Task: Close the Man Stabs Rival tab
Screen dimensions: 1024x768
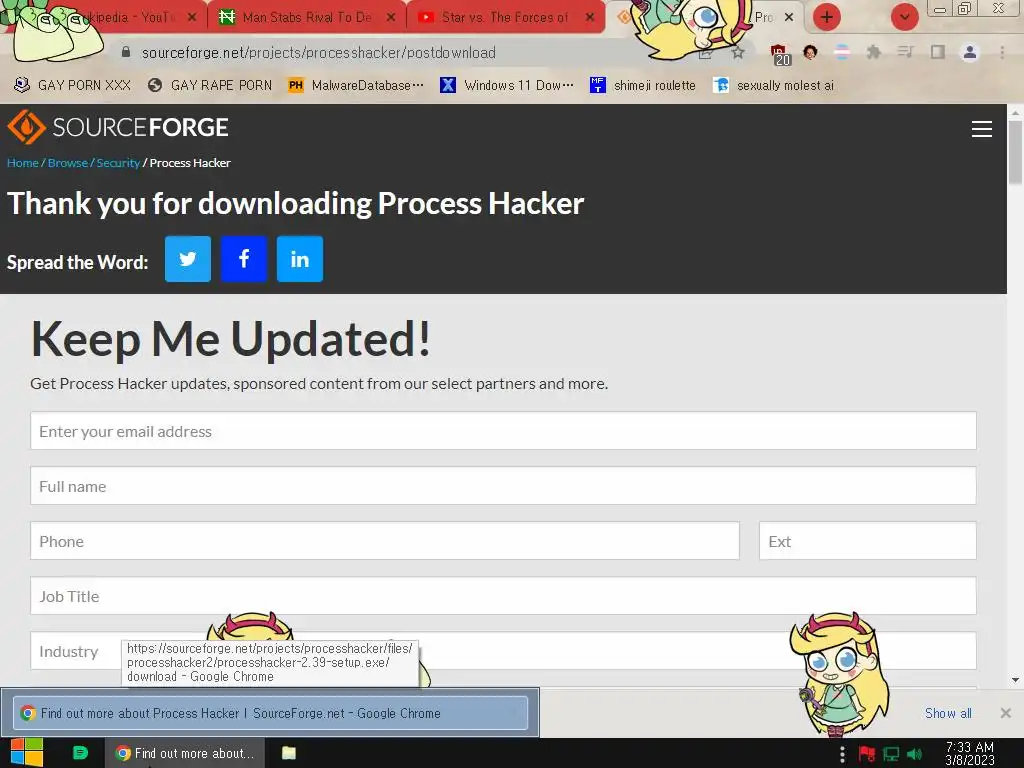Action: [x=391, y=17]
